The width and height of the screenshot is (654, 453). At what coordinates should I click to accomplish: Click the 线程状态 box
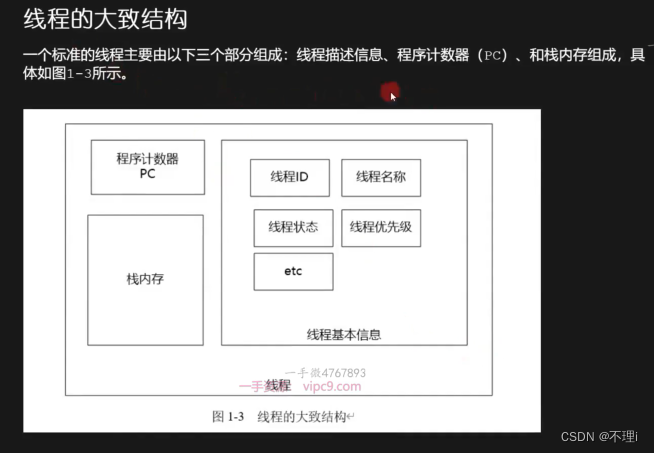tap(294, 228)
